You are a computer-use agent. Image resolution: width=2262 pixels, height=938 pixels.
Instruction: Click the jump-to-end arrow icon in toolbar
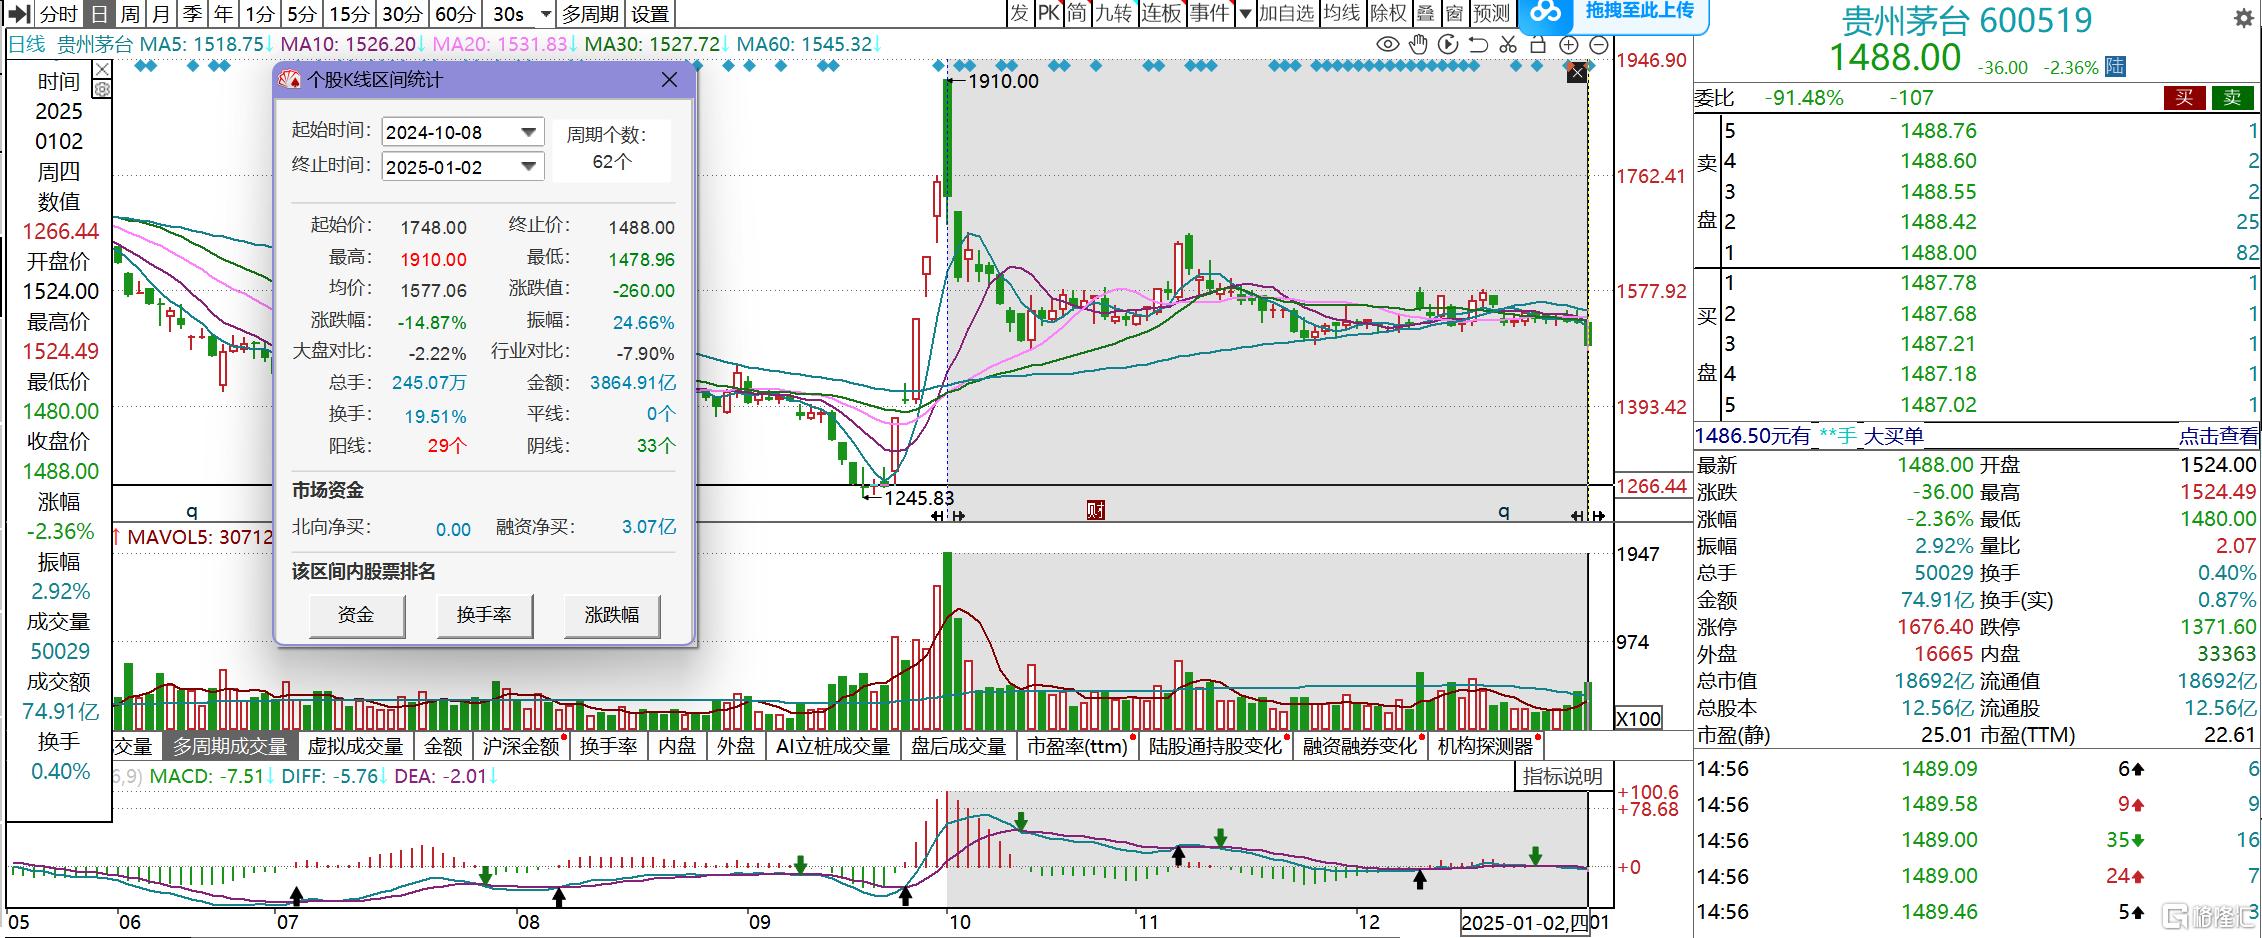[x=19, y=14]
